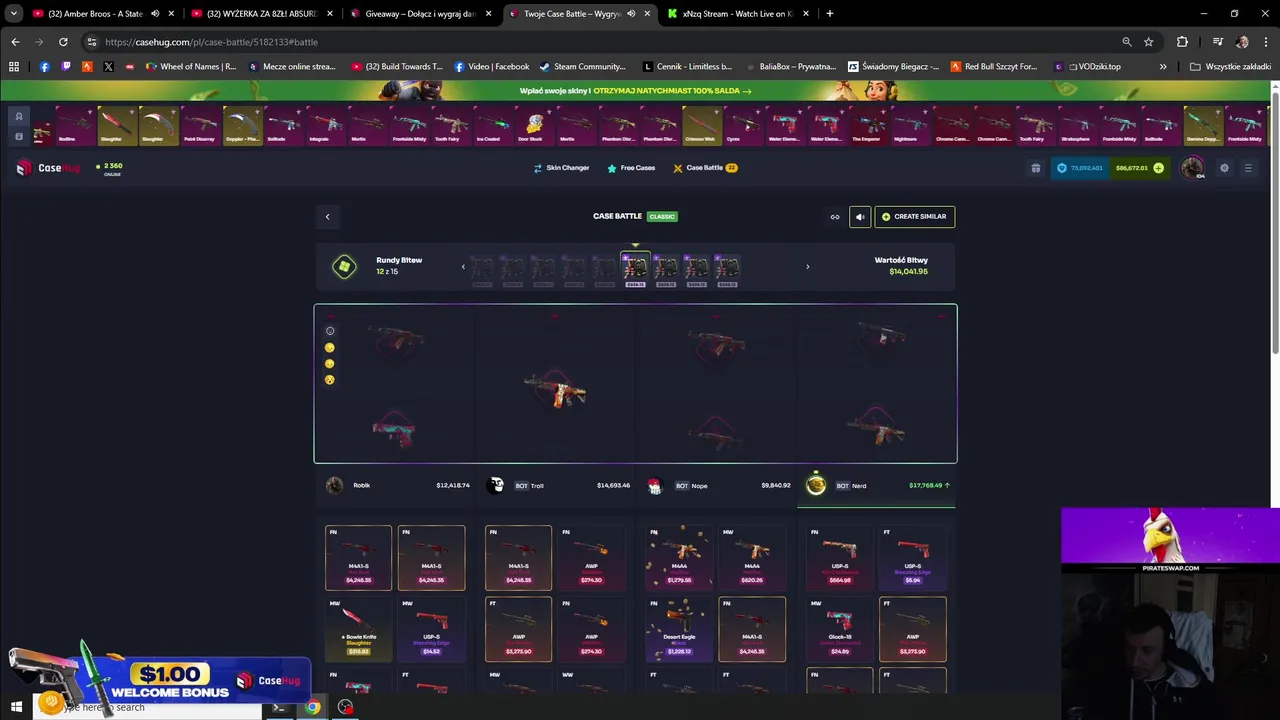Viewport: 1280px width, 720px height.
Task: Click the blue coin balance
Action: click(1080, 168)
